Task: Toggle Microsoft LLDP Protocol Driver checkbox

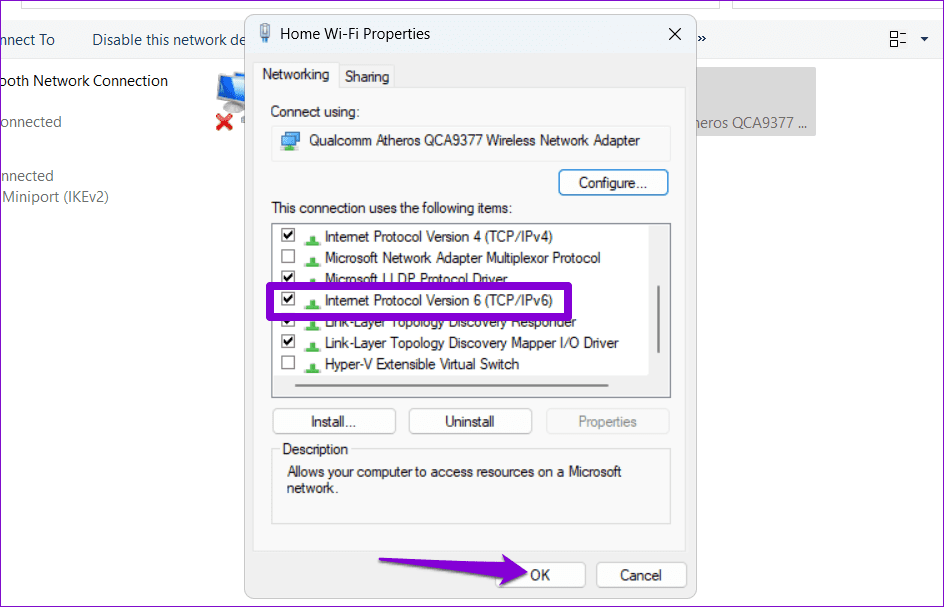Action: (x=288, y=277)
